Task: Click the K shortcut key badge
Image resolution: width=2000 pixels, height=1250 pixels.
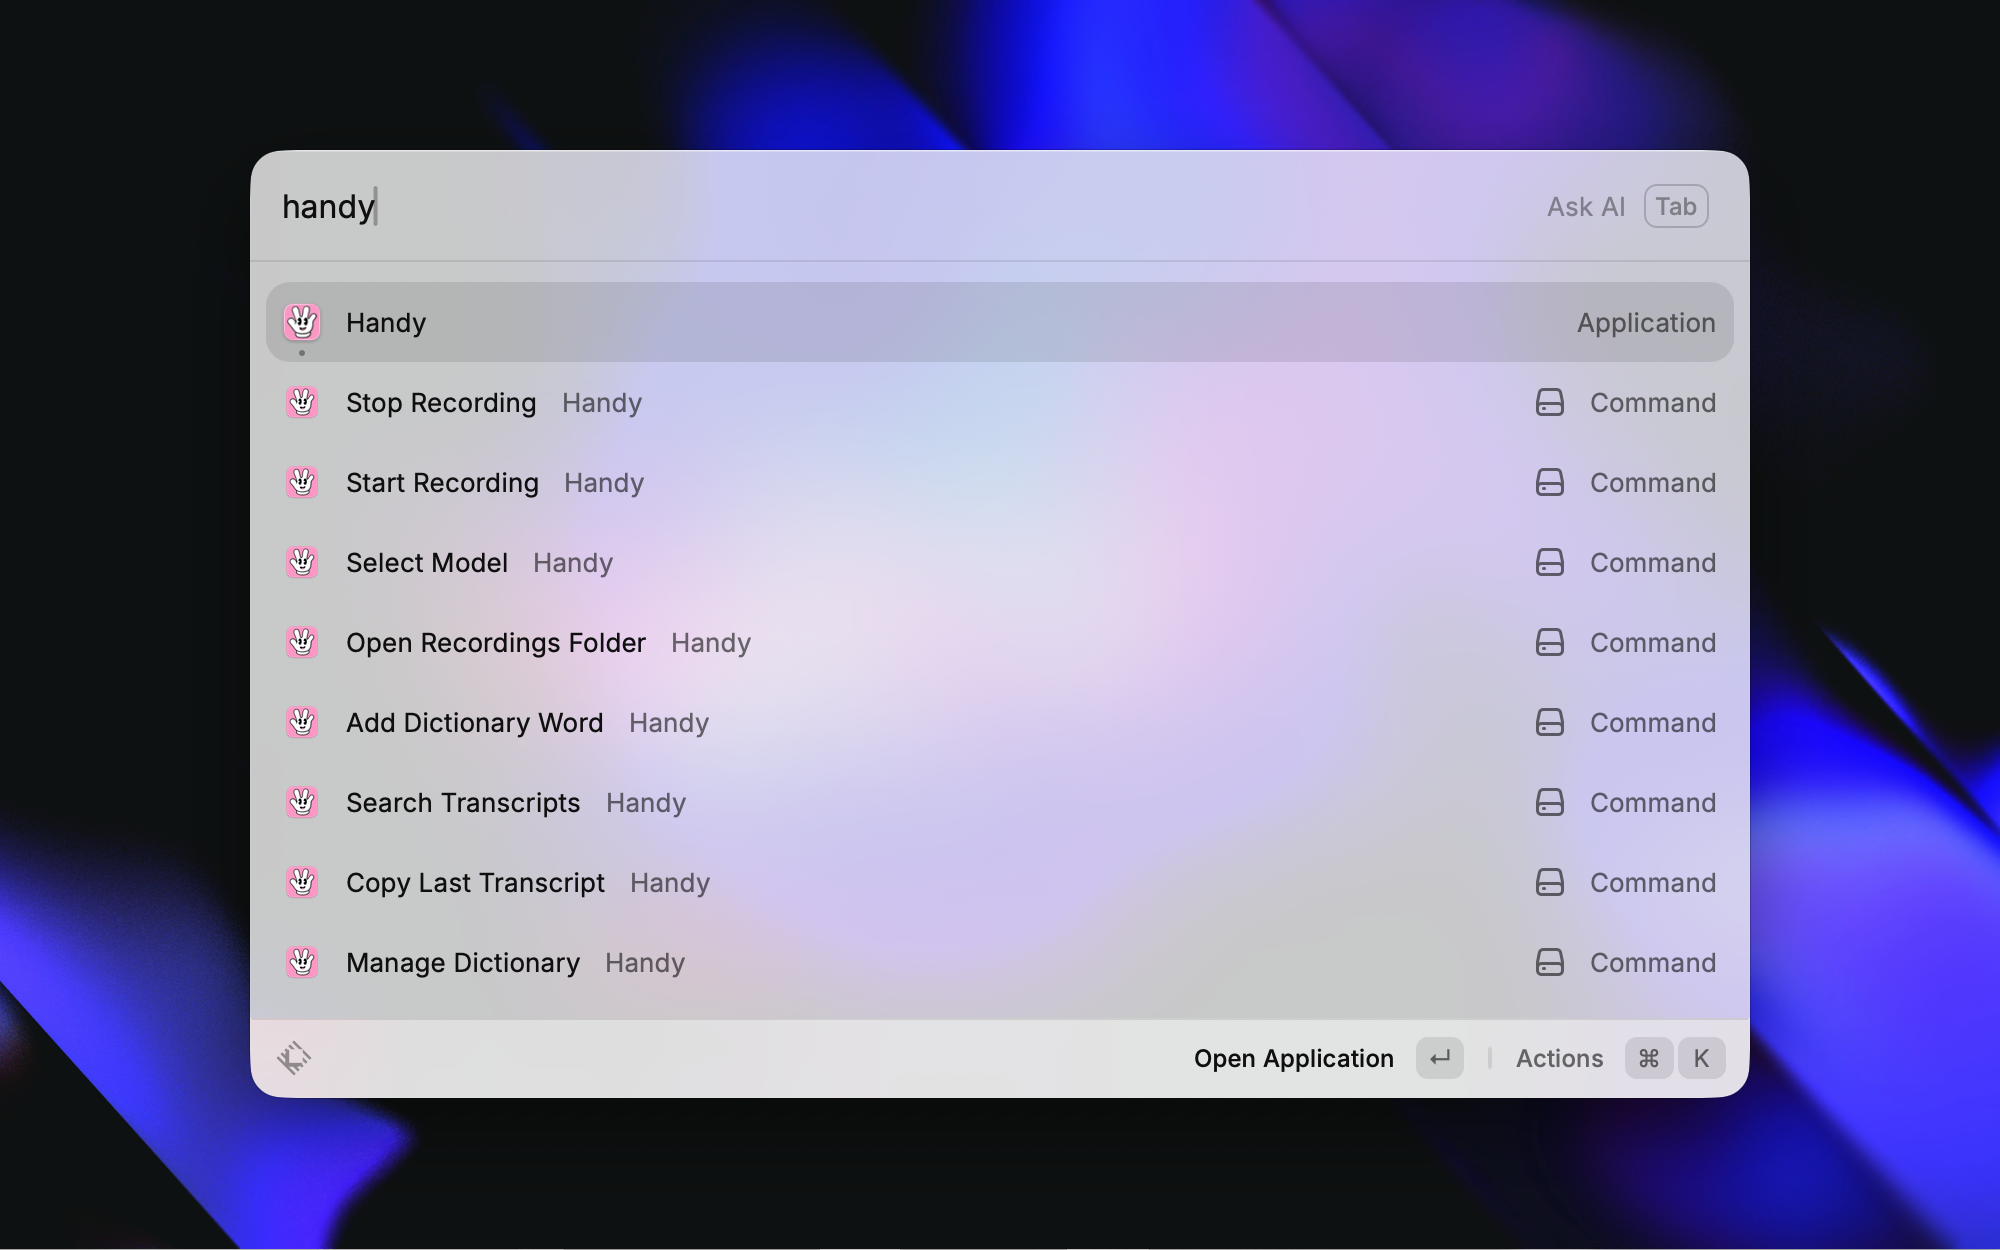Action: tap(1701, 1058)
